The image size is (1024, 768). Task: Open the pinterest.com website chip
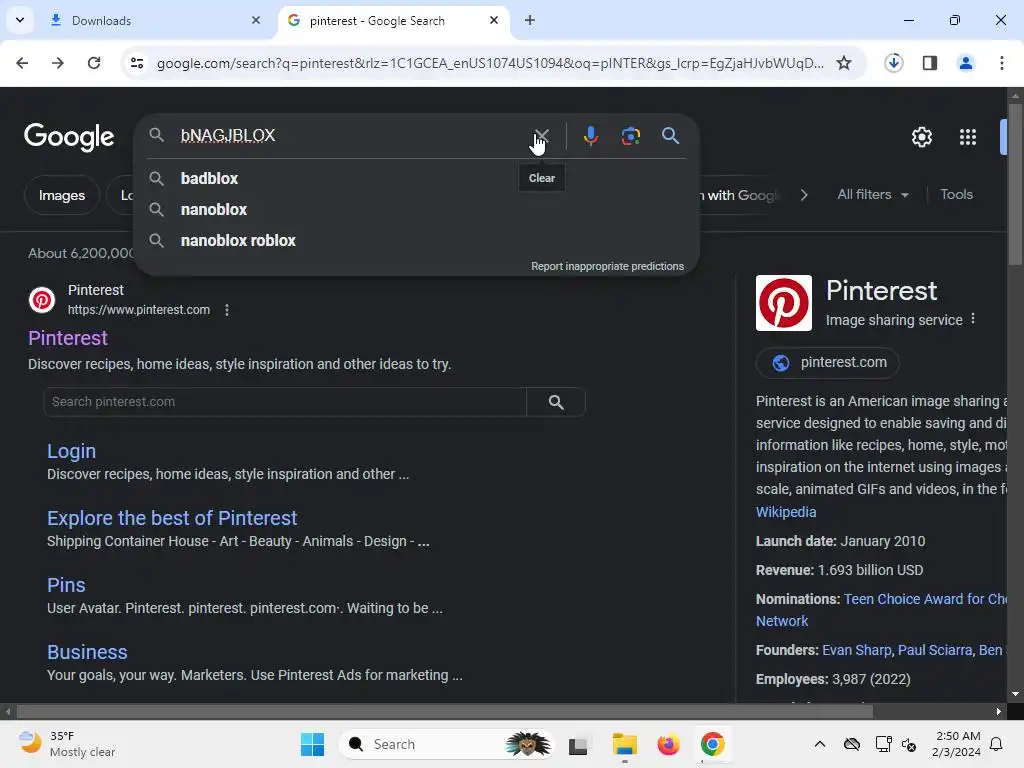click(x=827, y=363)
